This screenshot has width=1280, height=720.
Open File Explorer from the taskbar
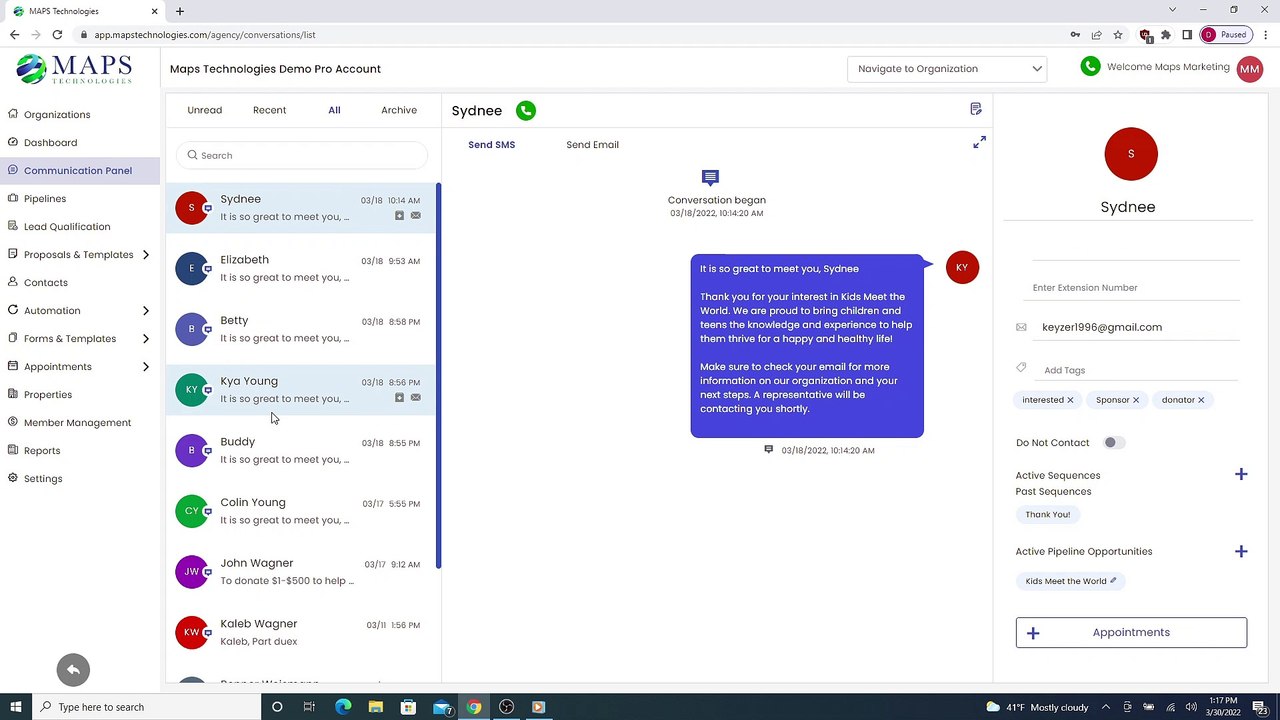click(375, 707)
